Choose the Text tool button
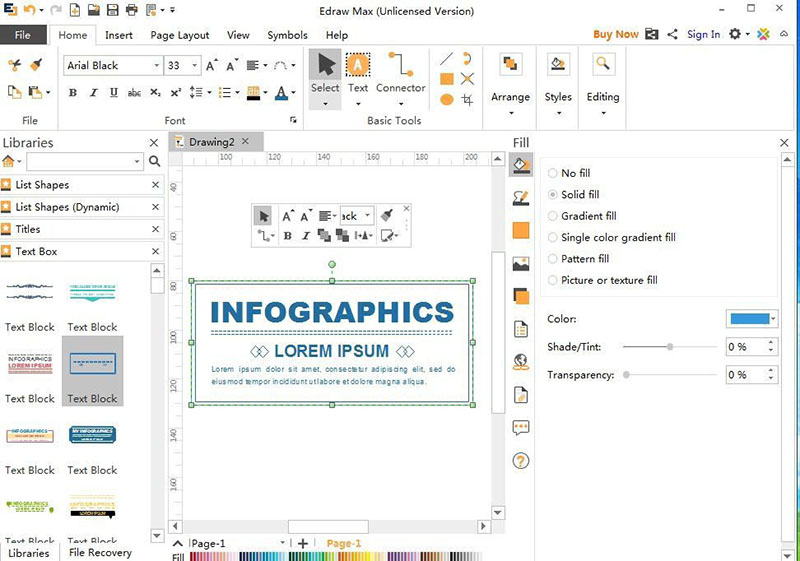Viewport: 800px width, 561px height. tap(358, 79)
